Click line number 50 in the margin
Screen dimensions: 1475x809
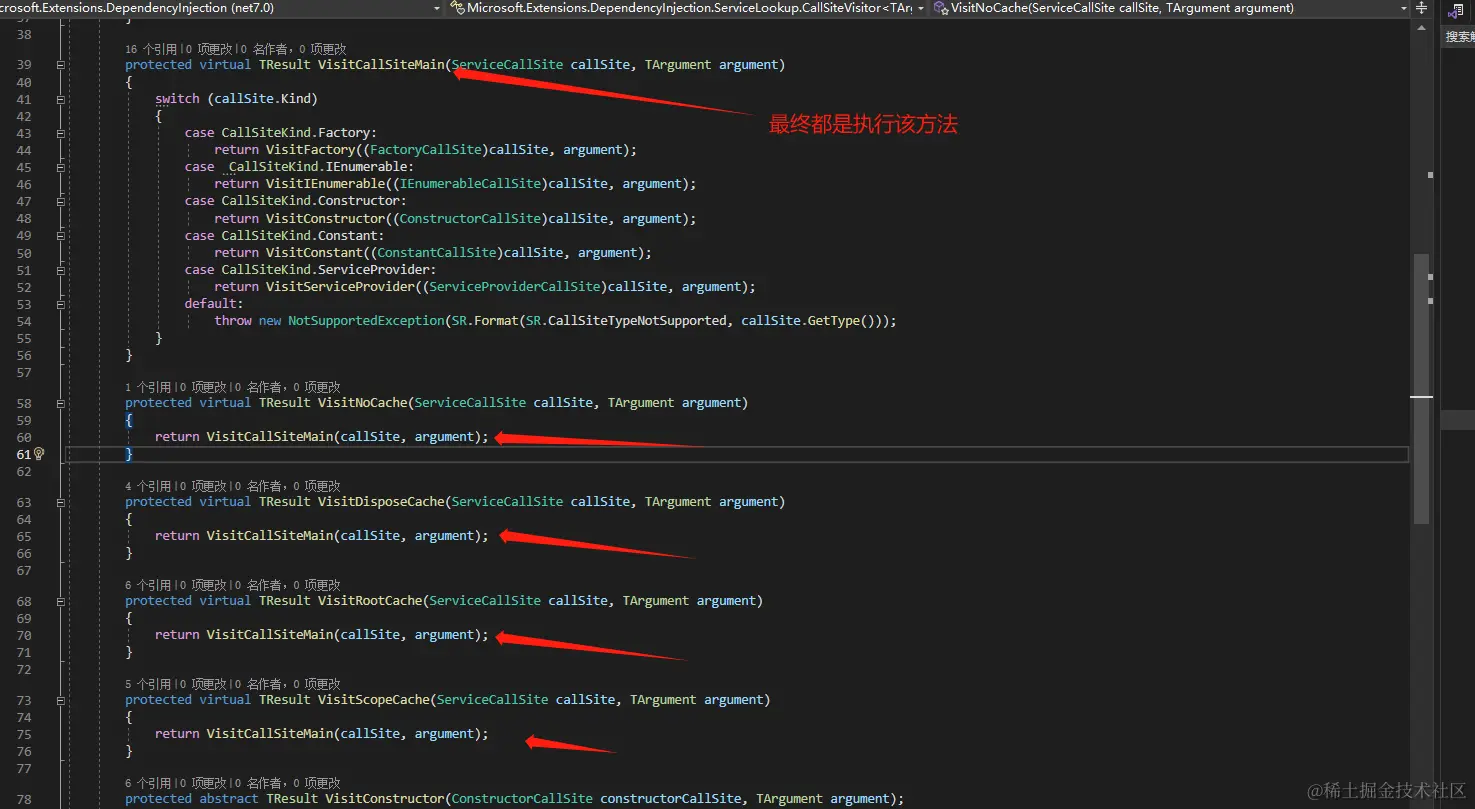tap(23, 252)
